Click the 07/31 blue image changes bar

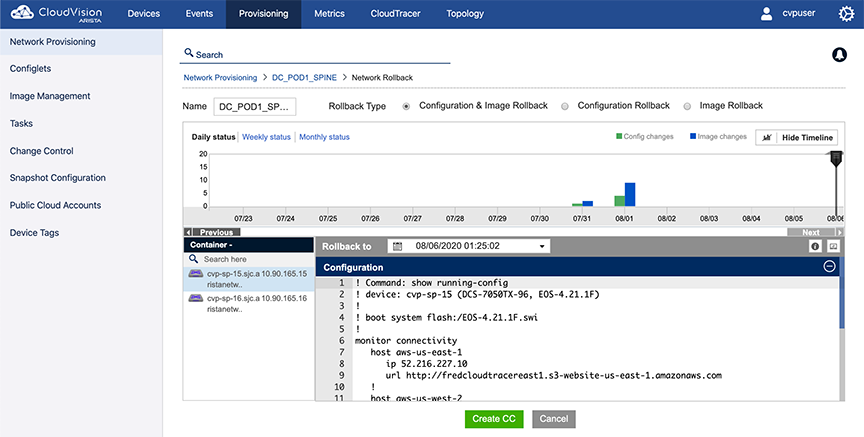tap(587, 204)
